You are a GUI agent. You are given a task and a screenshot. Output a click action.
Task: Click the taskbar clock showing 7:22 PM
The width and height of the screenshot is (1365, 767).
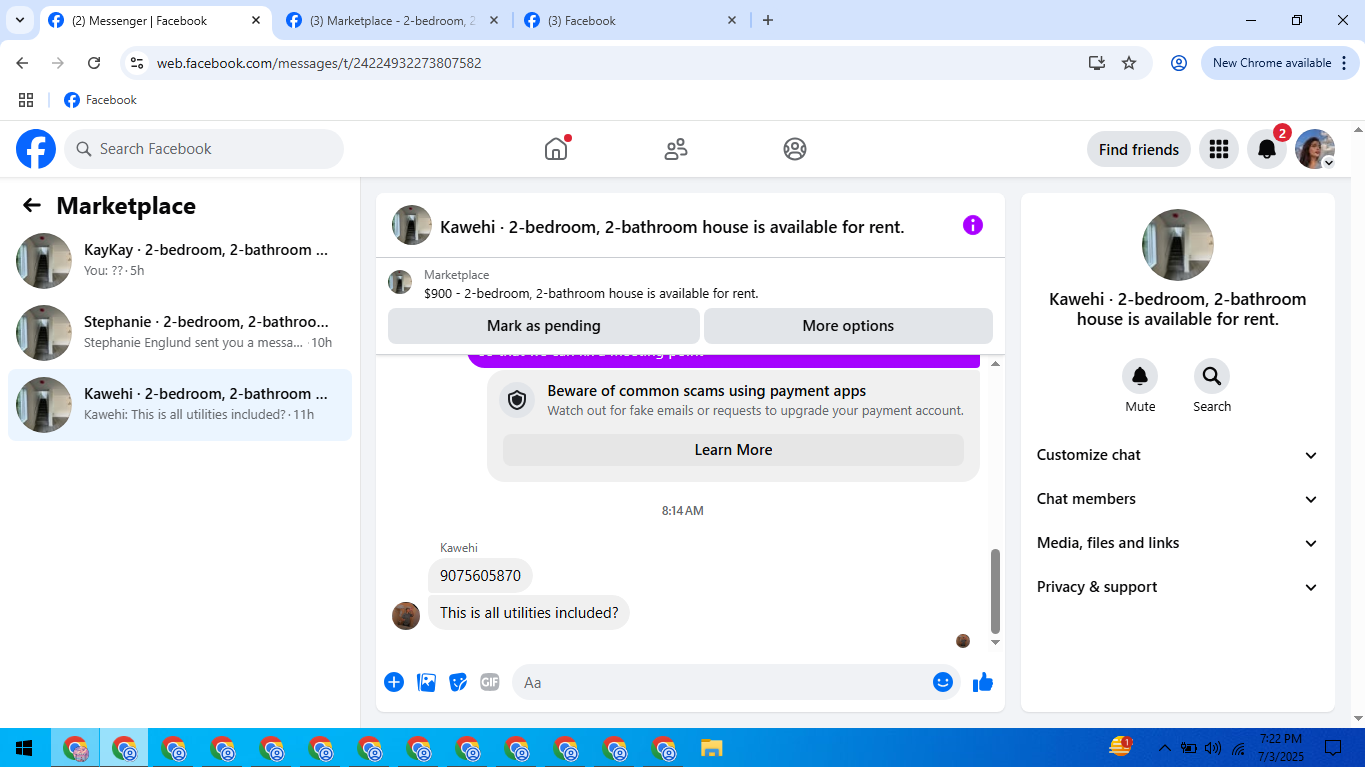tap(1281, 747)
